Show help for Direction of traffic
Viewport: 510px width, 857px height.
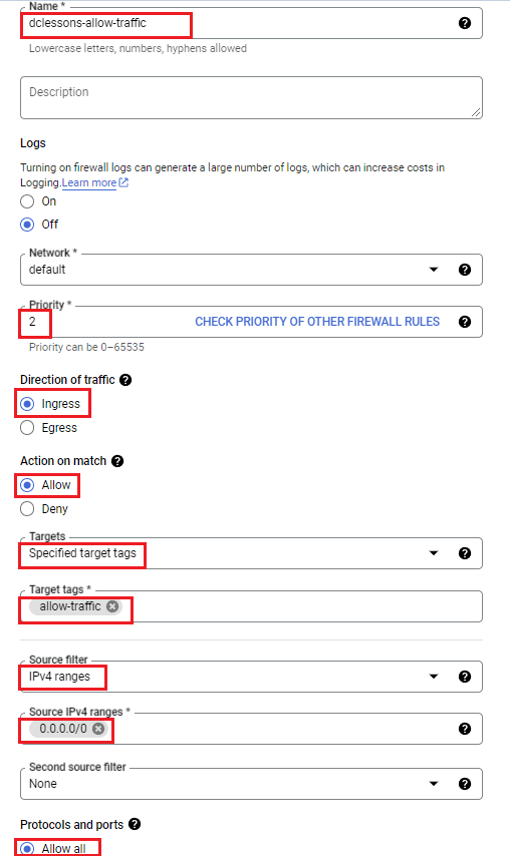(x=125, y=380)
